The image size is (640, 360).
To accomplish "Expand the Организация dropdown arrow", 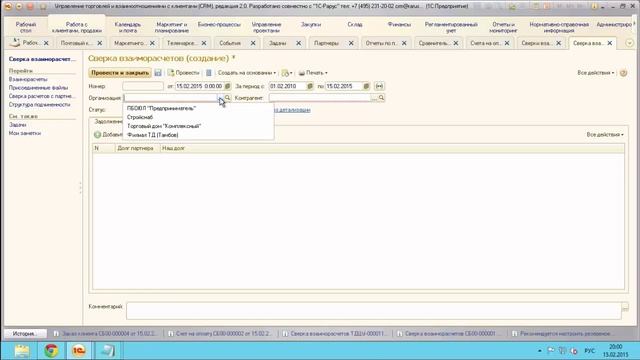I will [x=220, y=98].
